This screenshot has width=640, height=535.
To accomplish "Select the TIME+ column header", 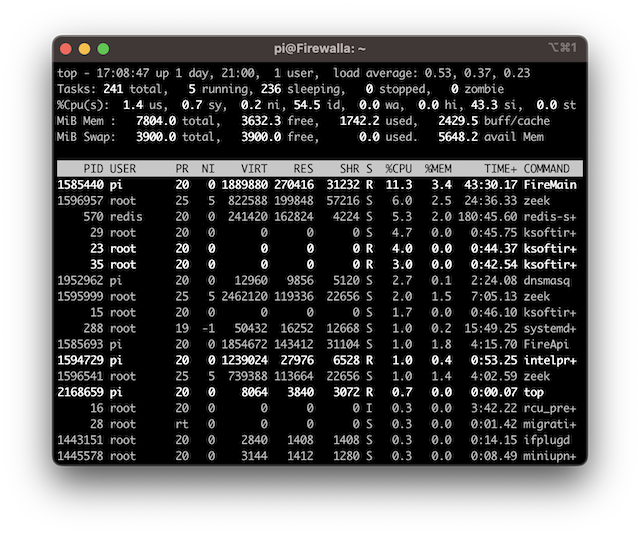I will click(x=498, y=169).
